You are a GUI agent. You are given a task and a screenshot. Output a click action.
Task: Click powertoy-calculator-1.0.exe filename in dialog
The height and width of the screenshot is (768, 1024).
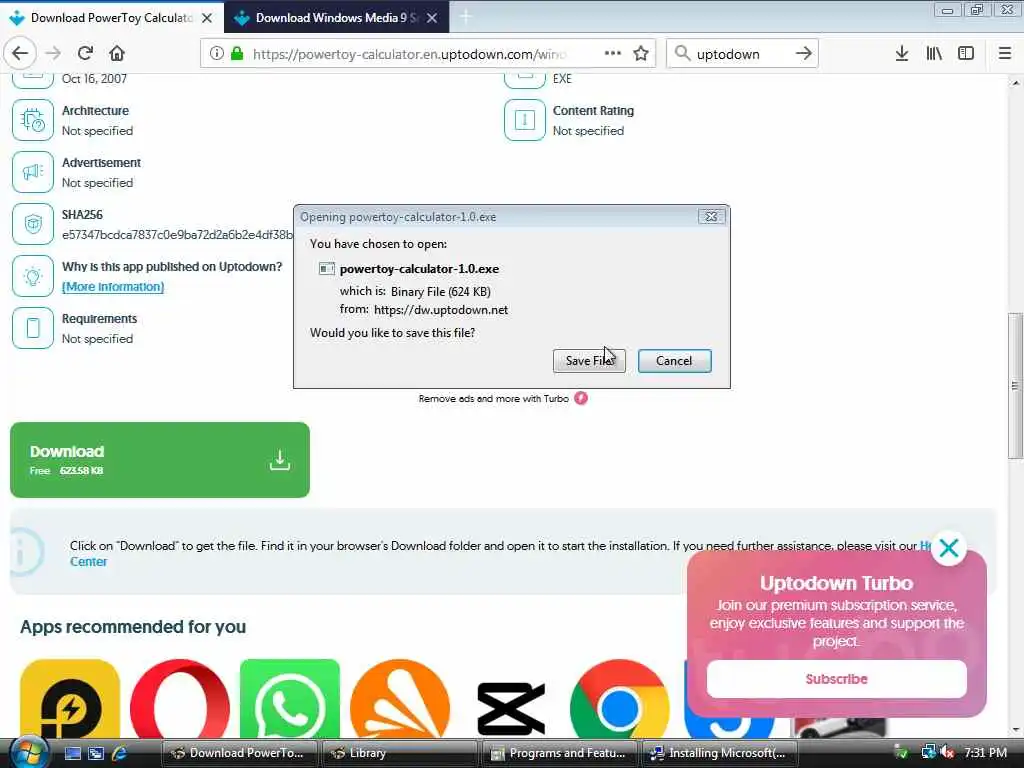point(419,269)
